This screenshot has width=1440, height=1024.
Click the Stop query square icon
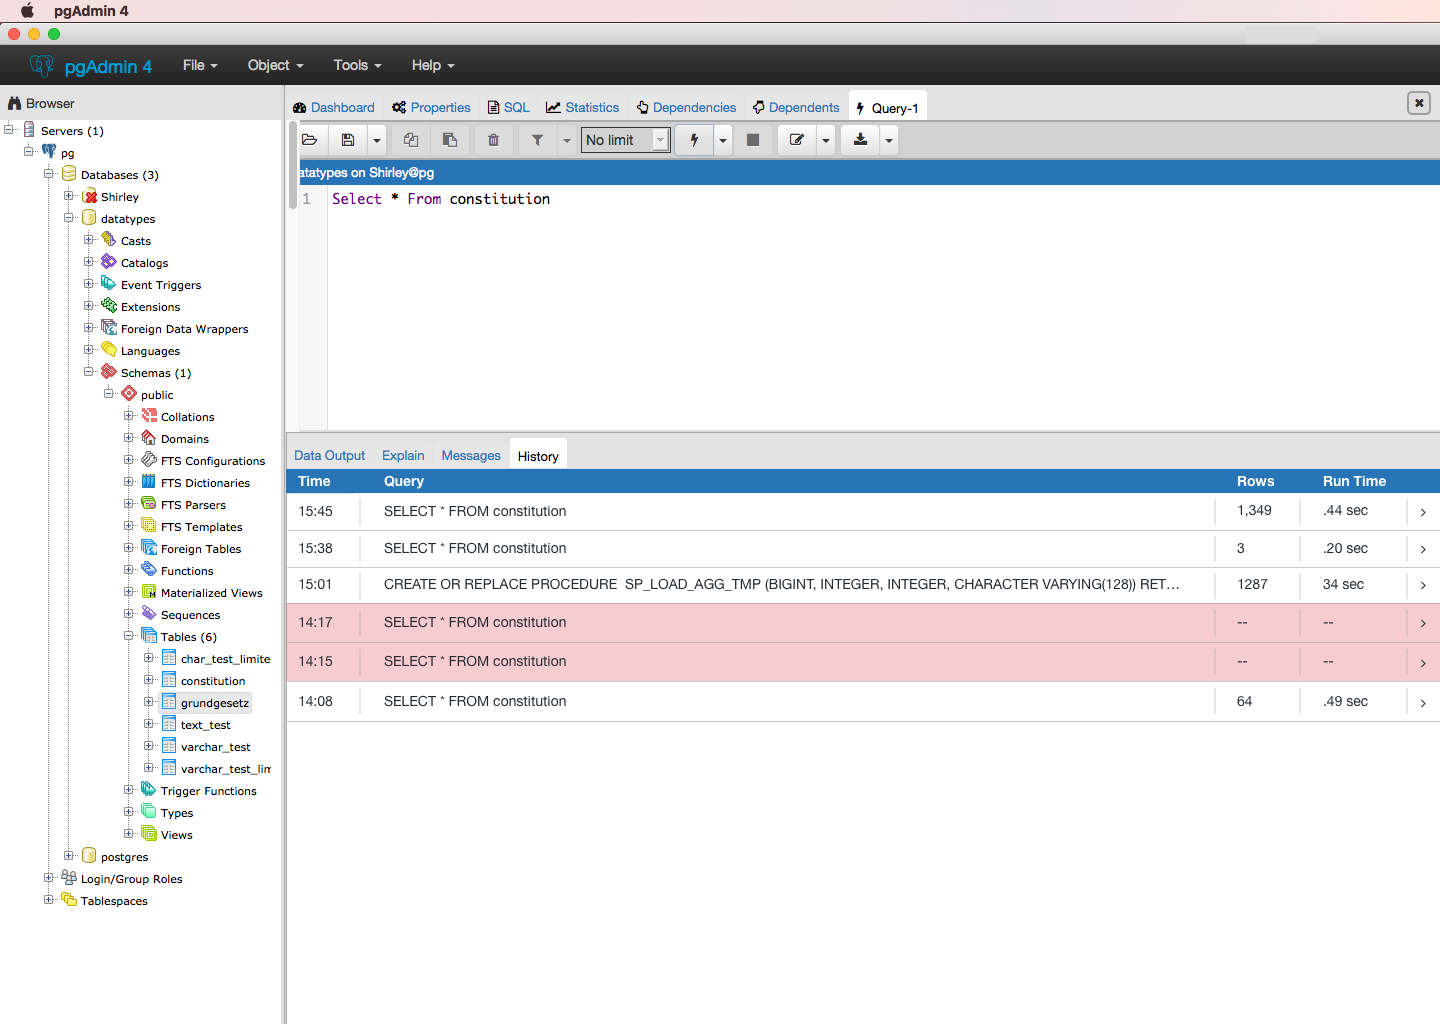pyautogui.click(x=753, y=140)
